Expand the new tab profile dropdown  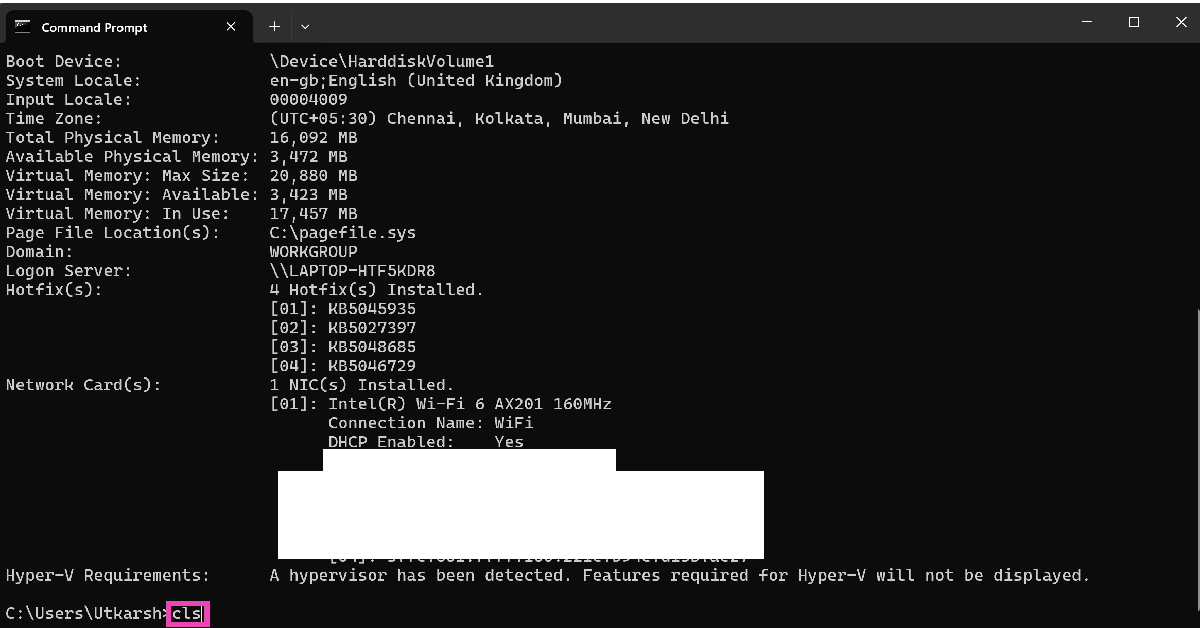click(305, 27)
